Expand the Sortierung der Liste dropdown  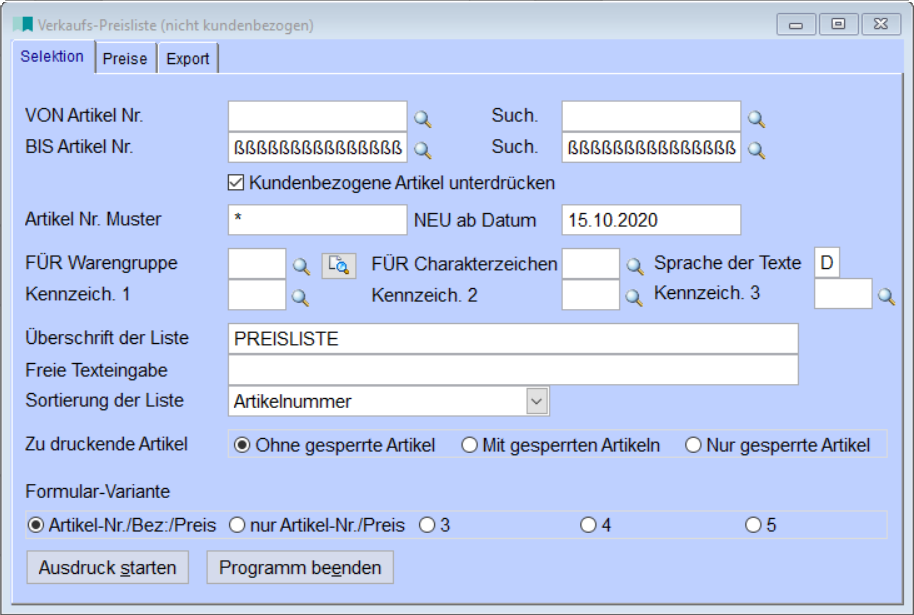point(537,401)
